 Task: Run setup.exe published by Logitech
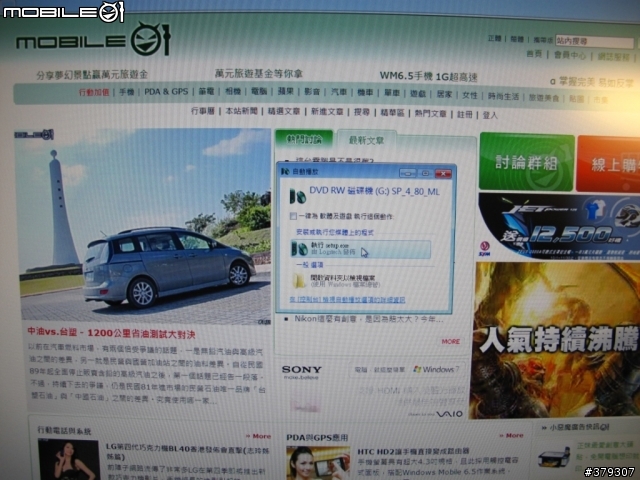point(361,249)
